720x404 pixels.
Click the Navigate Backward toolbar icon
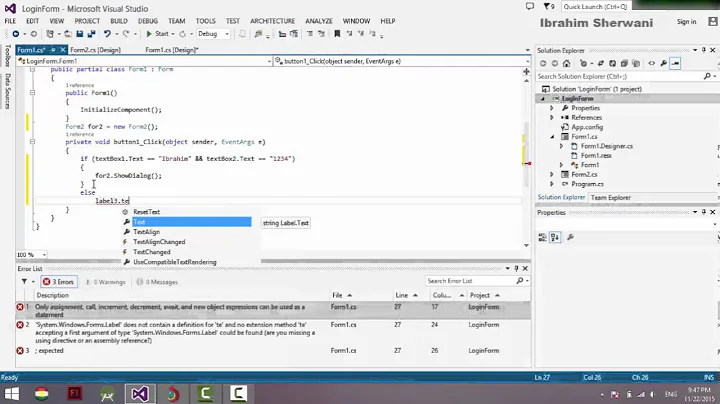16,34
